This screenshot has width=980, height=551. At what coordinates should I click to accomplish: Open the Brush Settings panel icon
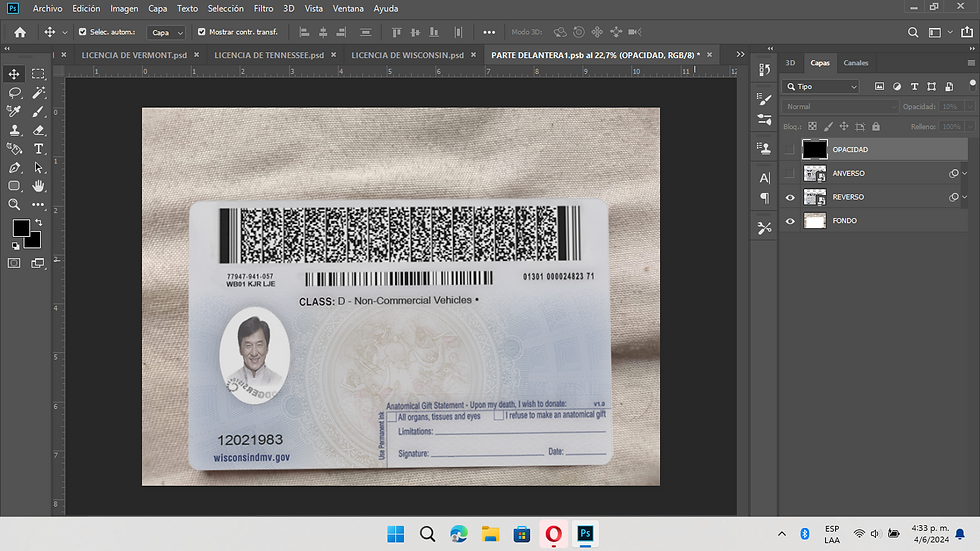764,99
